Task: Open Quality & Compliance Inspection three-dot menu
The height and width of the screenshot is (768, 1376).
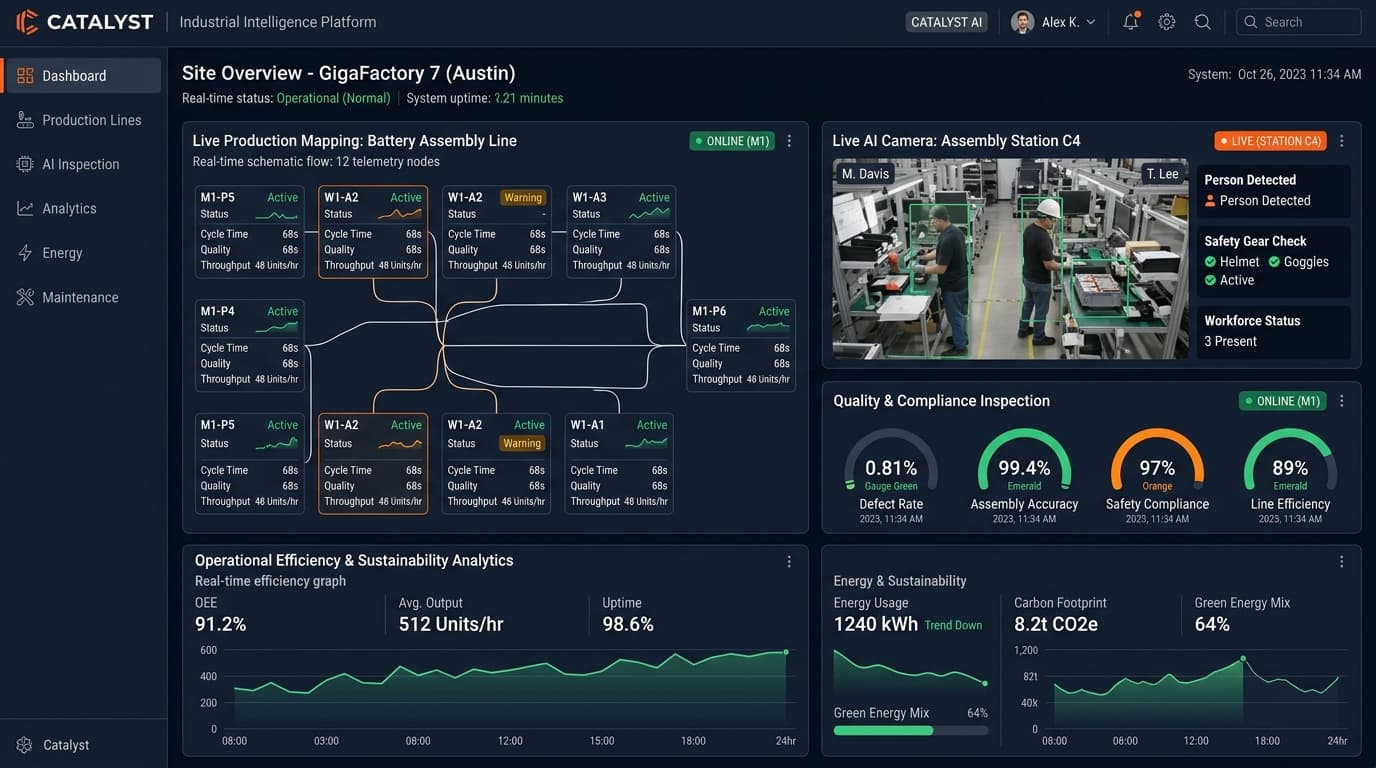Action: click(x=1342, y=401)
